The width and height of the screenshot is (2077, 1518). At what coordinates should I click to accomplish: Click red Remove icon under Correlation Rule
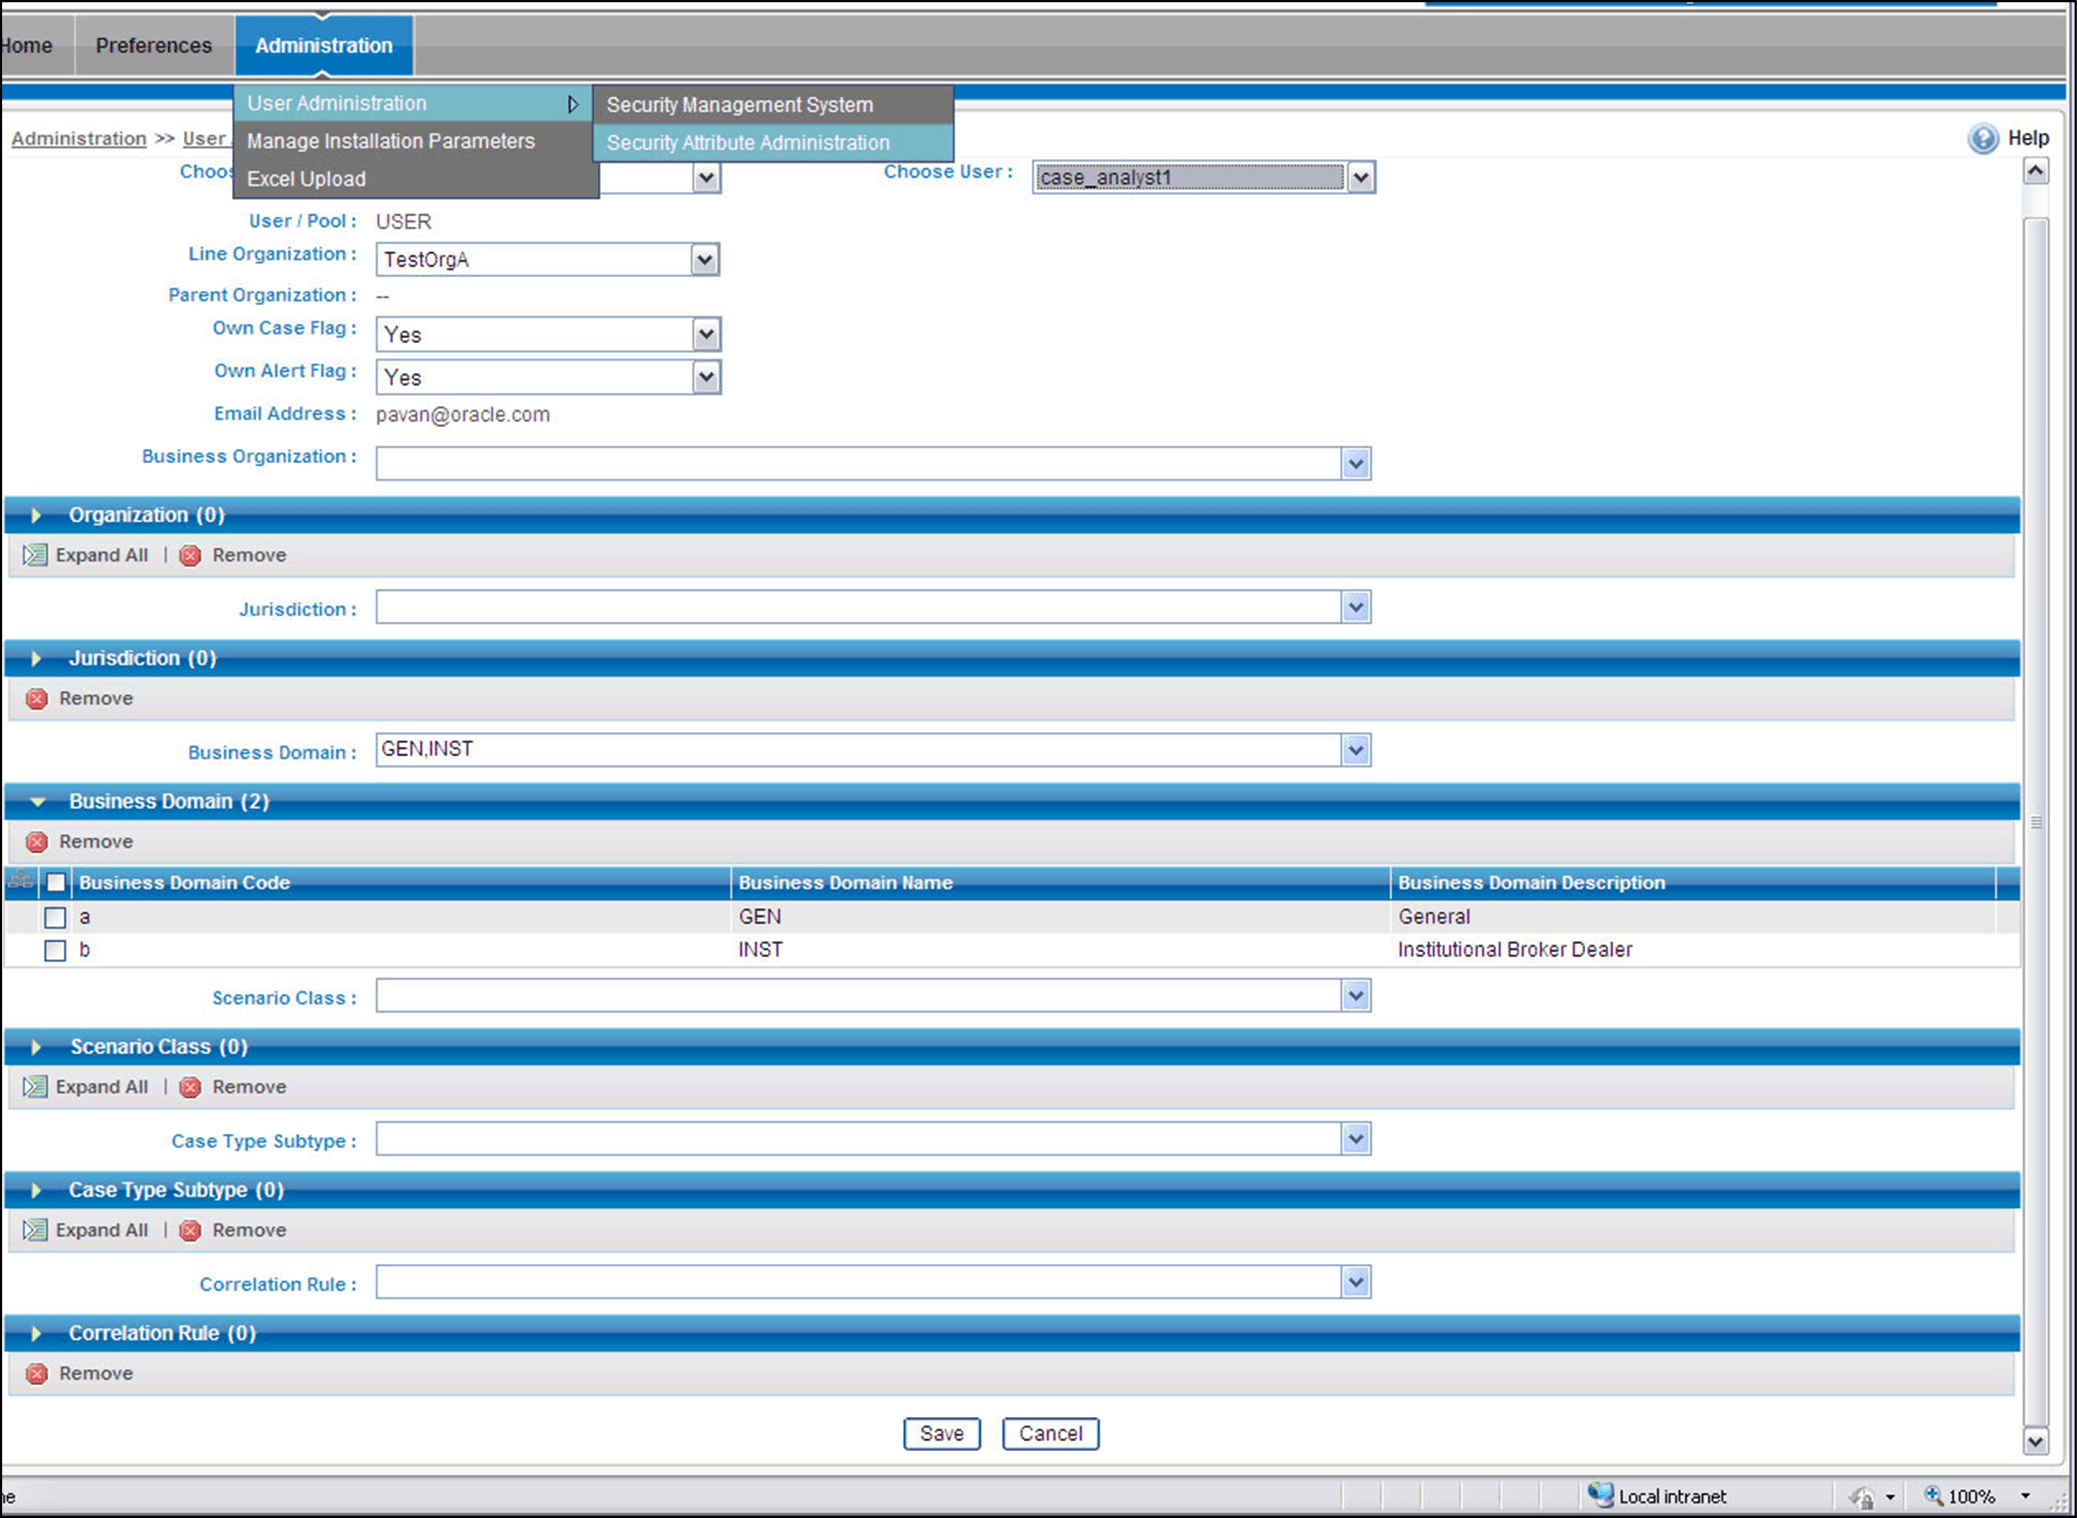click(x=37, y=1374)
